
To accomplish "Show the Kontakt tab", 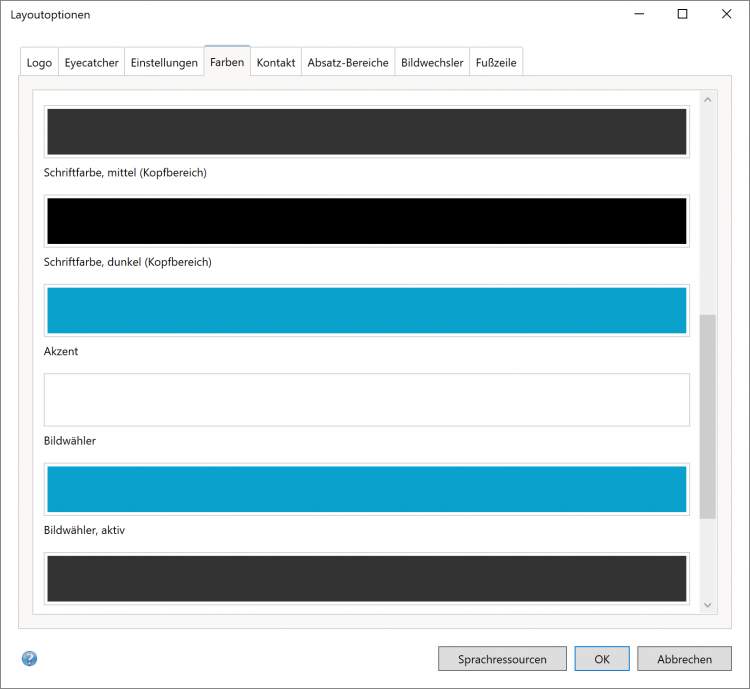I will (276, 62).
